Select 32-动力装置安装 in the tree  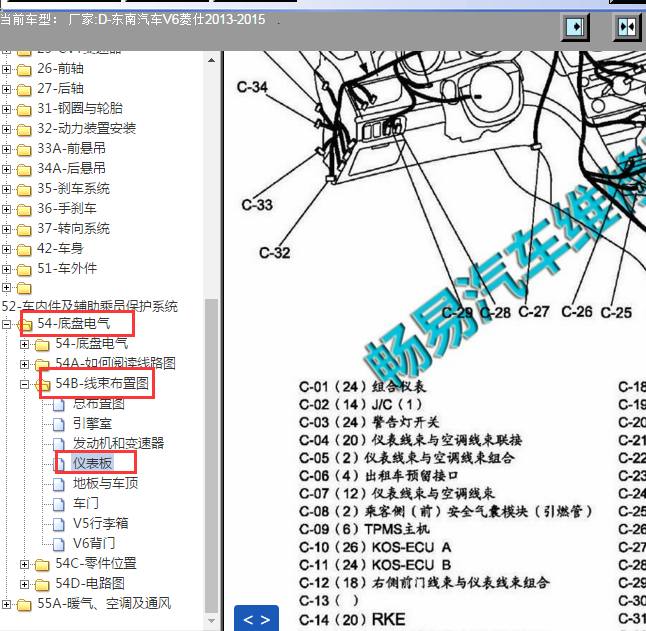[87, 129]
